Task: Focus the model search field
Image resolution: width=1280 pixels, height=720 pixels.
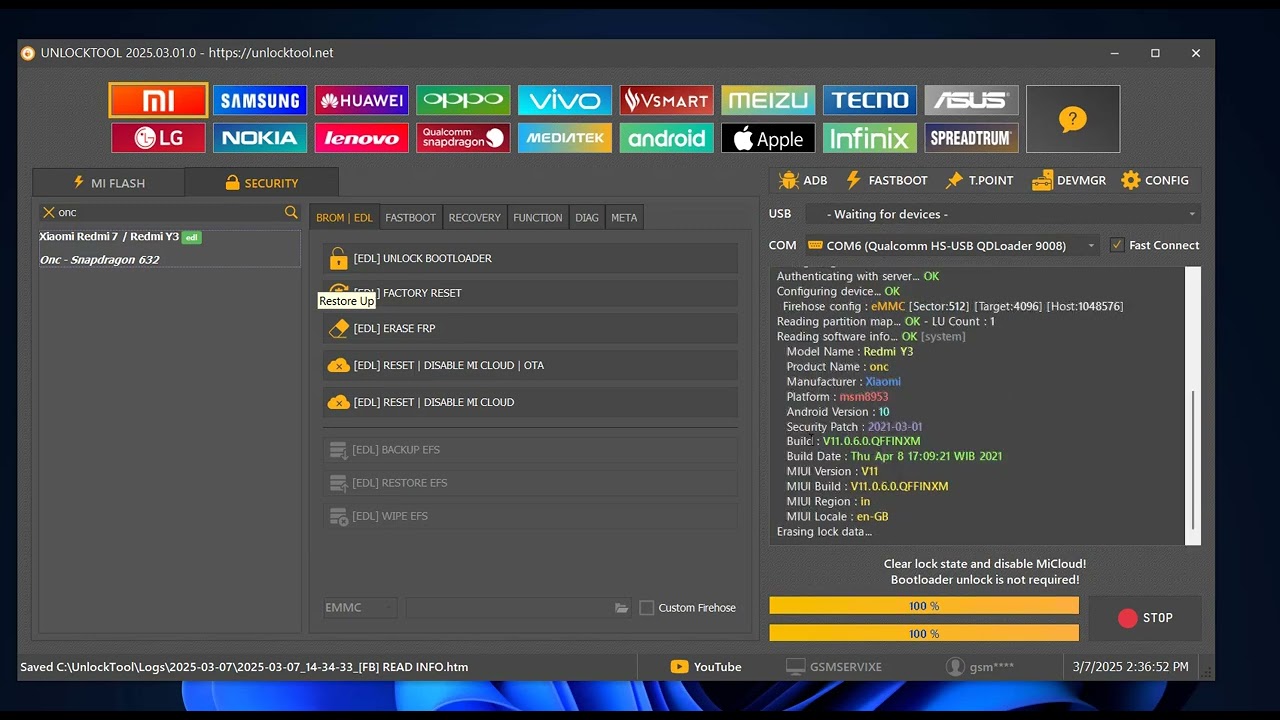Action: tap(170, 212)
